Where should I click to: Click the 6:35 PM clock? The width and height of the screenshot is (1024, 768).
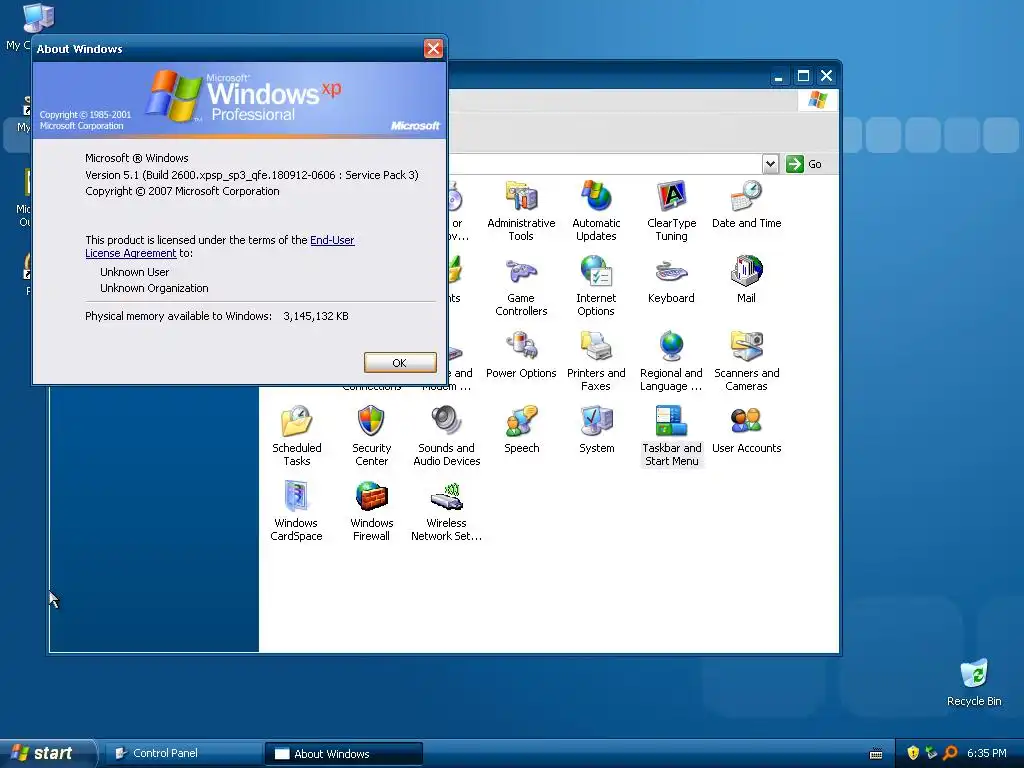coord(986,753)
